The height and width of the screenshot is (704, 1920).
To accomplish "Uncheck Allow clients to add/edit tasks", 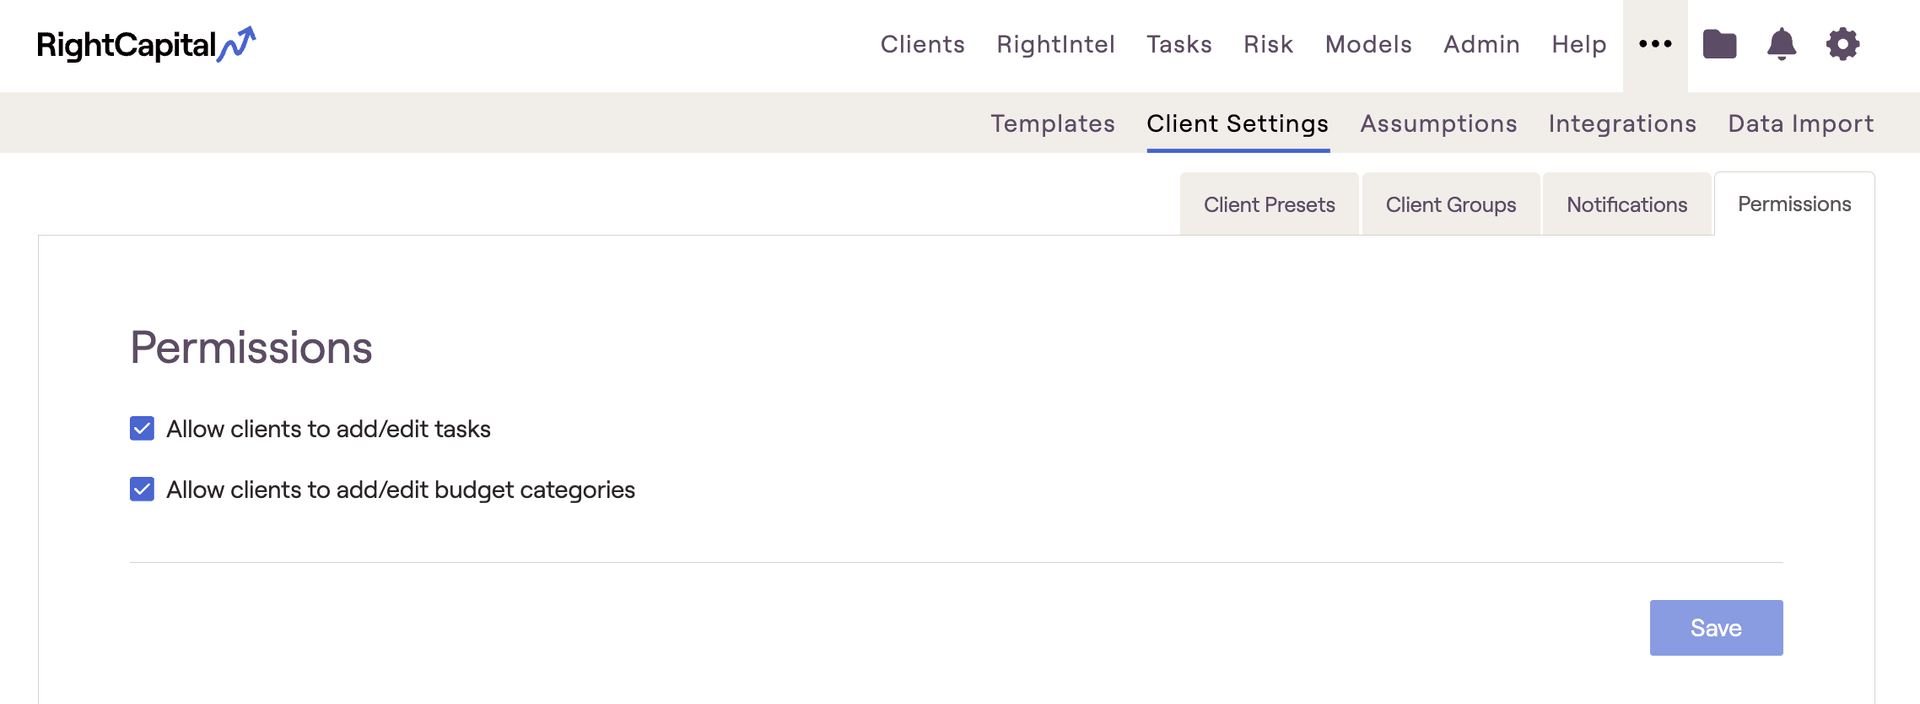I will (x=142, y=429).
